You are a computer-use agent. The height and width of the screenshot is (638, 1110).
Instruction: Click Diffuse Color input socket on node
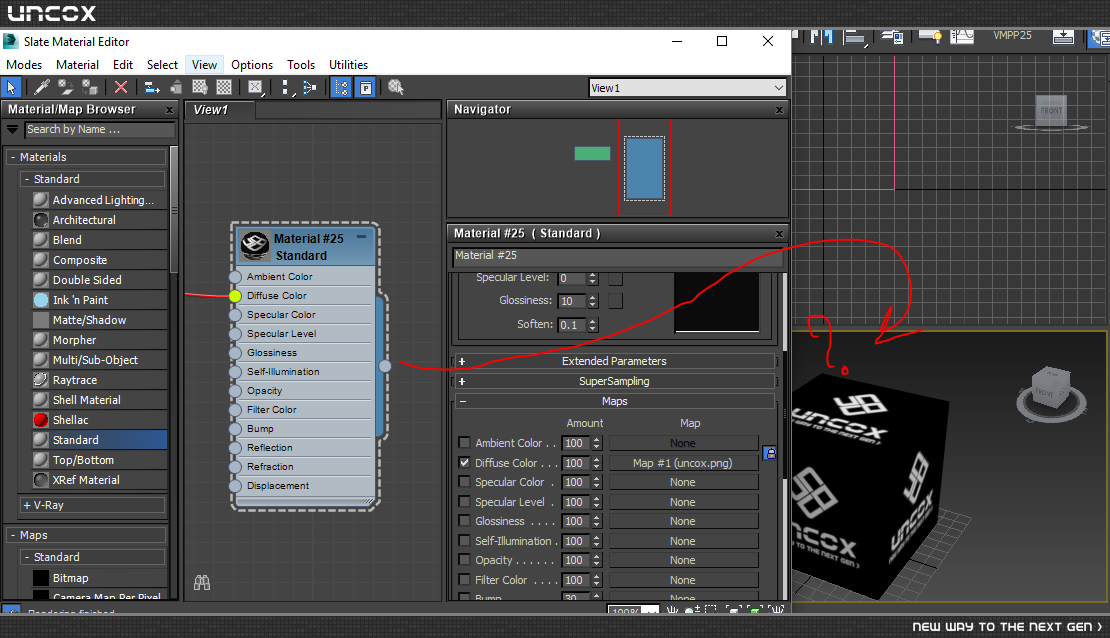(235, 296)
